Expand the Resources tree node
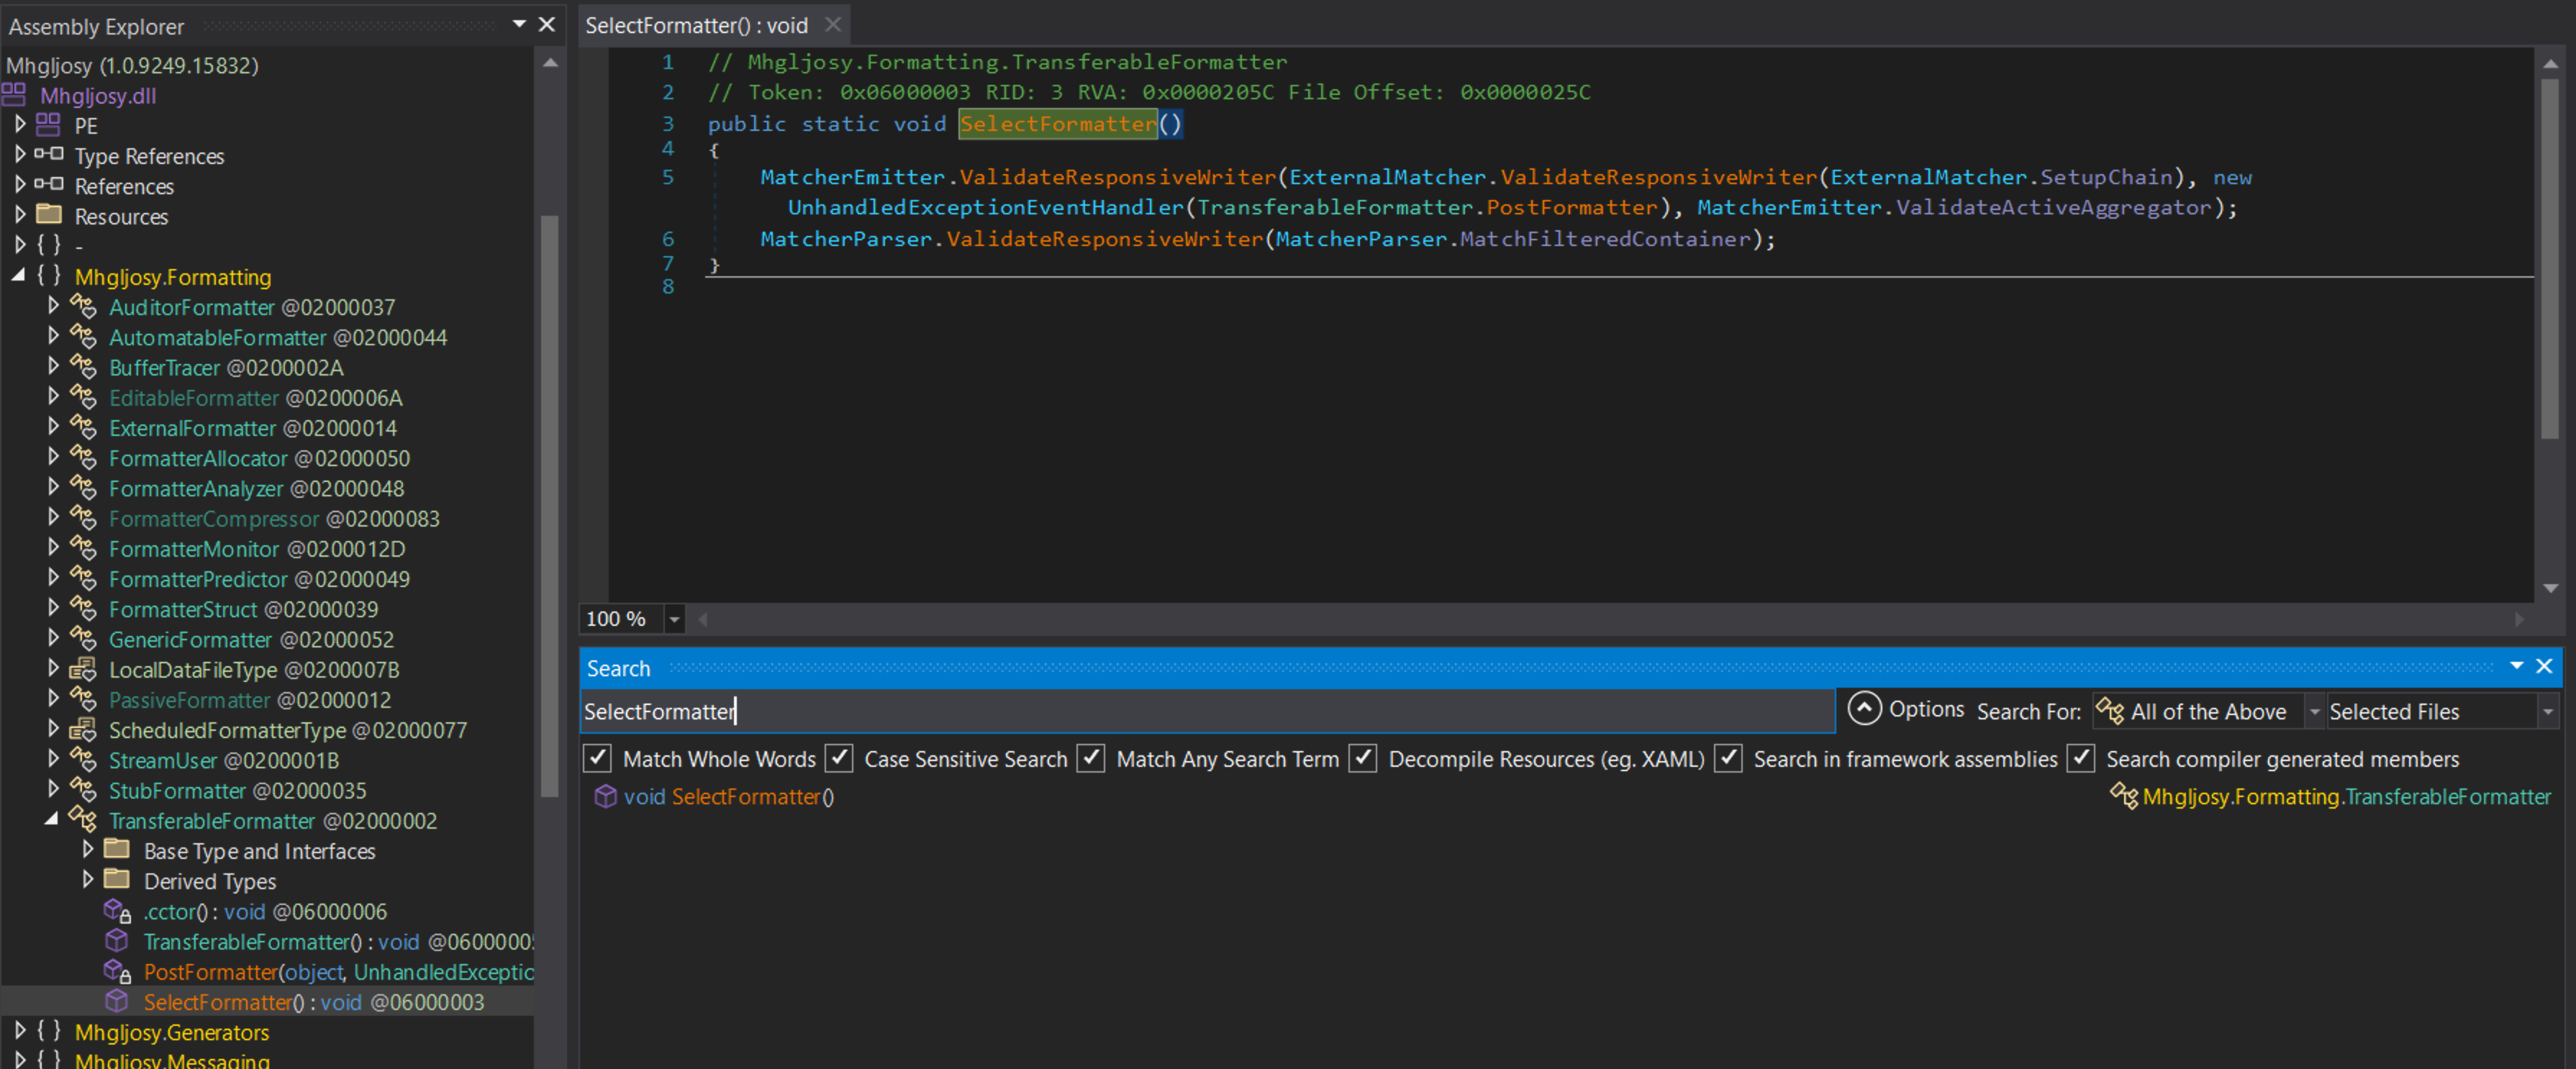 [20, 215]
